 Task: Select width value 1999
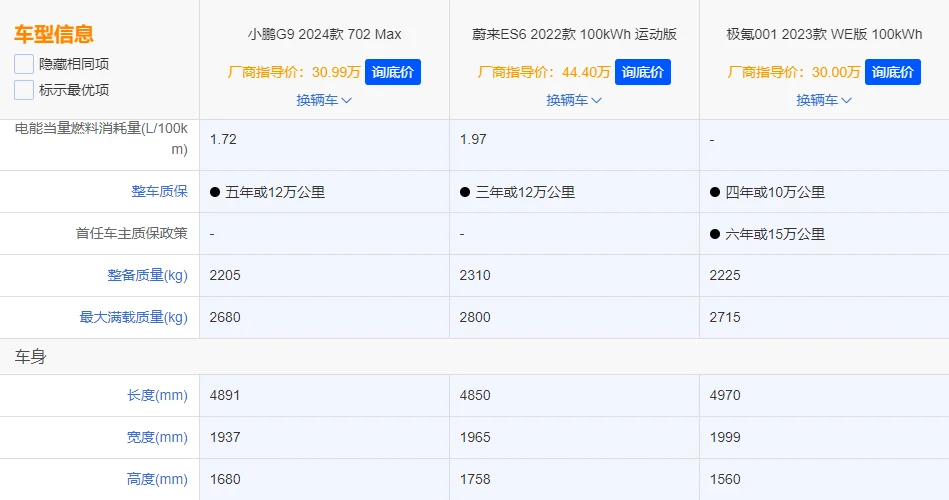coord(725,437)
